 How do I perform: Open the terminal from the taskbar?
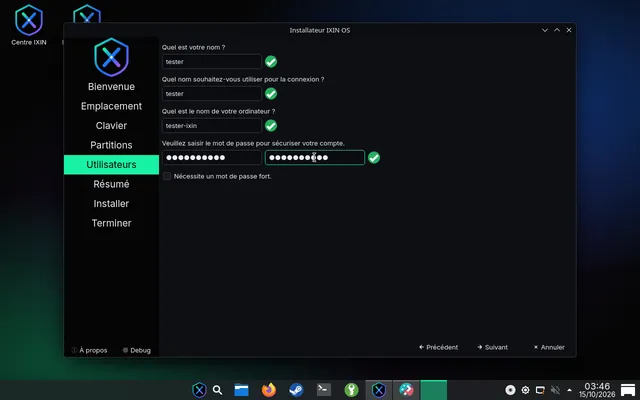click(324, 390)
